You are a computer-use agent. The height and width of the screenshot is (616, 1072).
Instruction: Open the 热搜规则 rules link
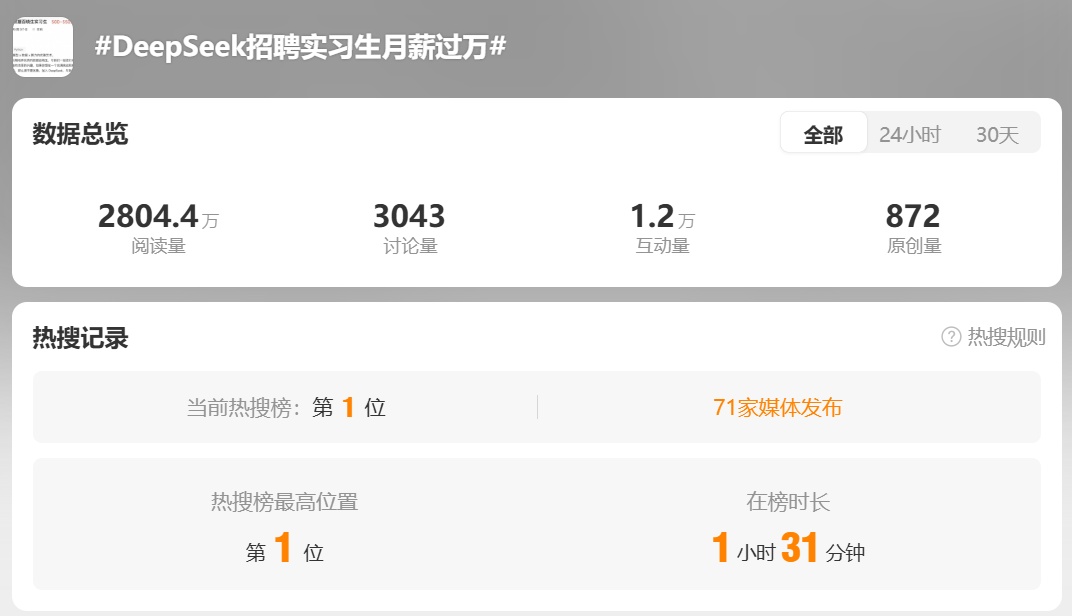pos(1006,336)
